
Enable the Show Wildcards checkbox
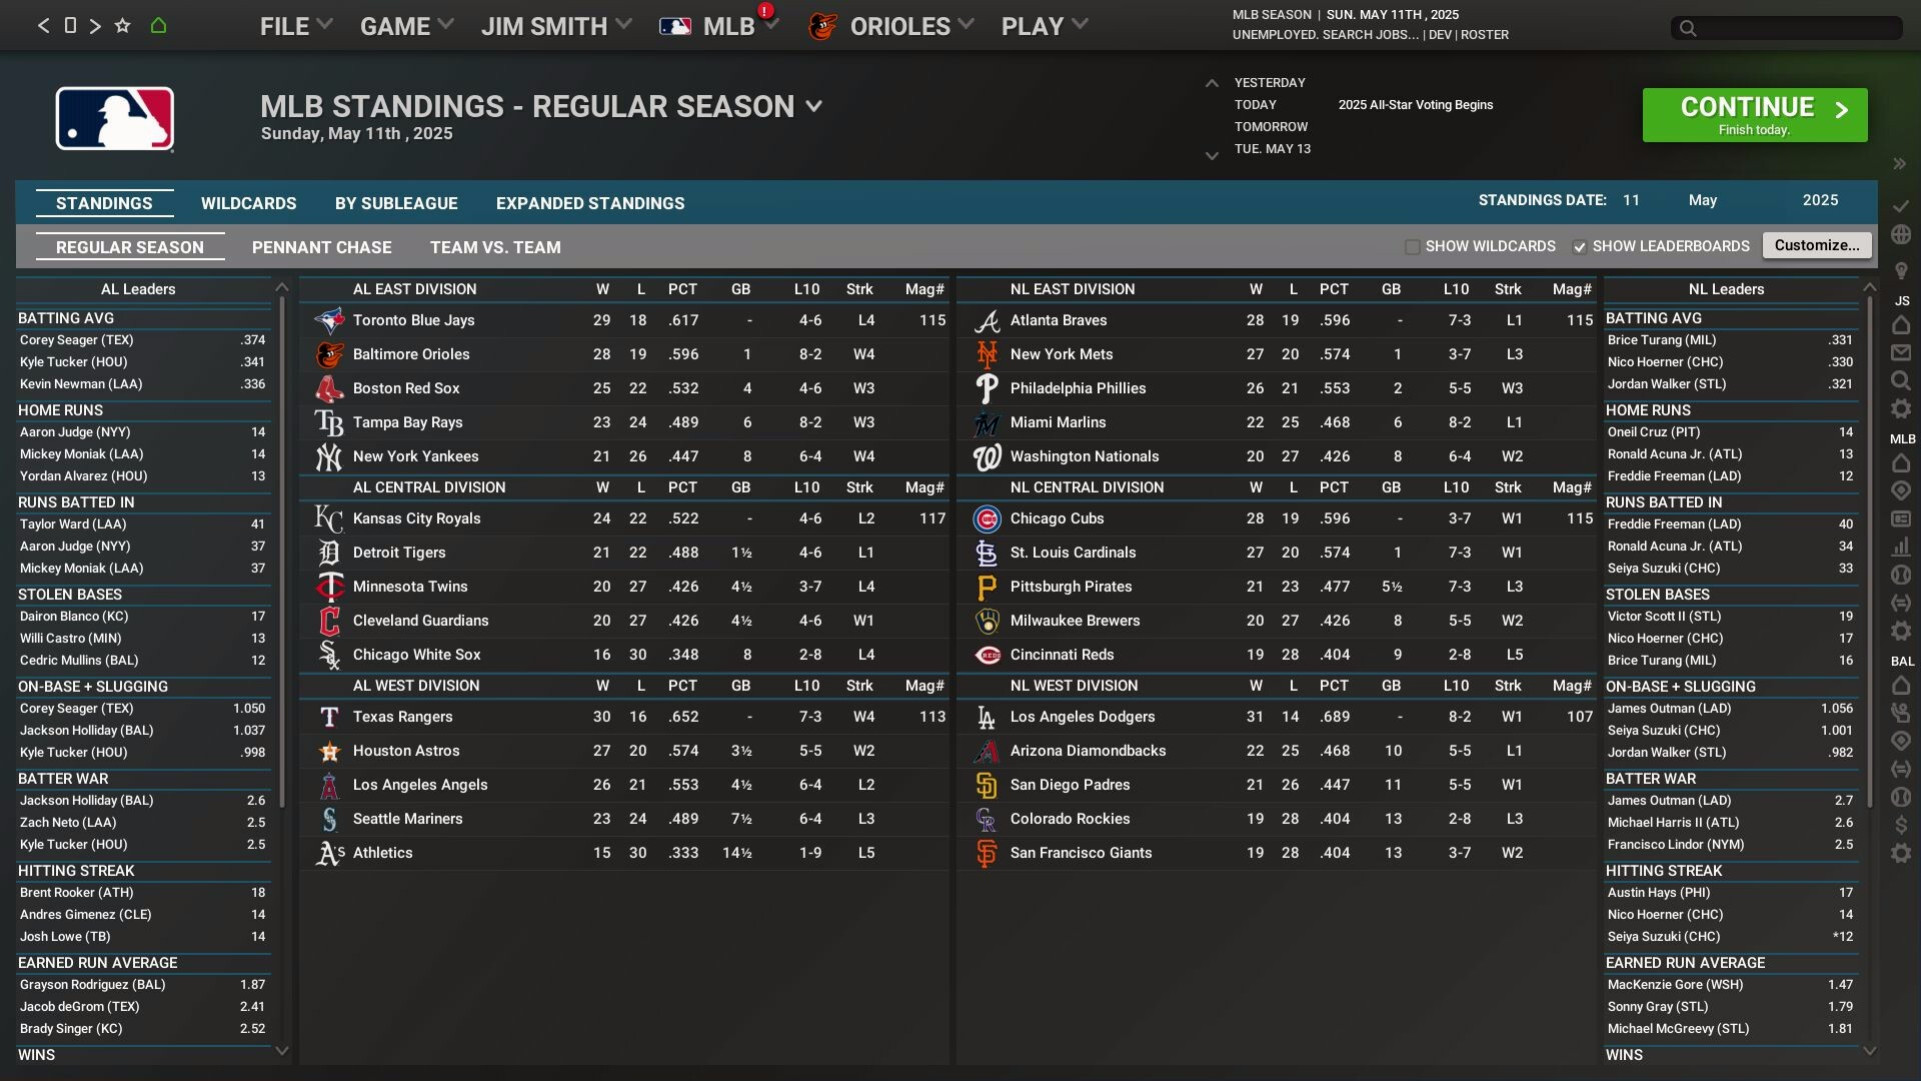[1412, 247]
